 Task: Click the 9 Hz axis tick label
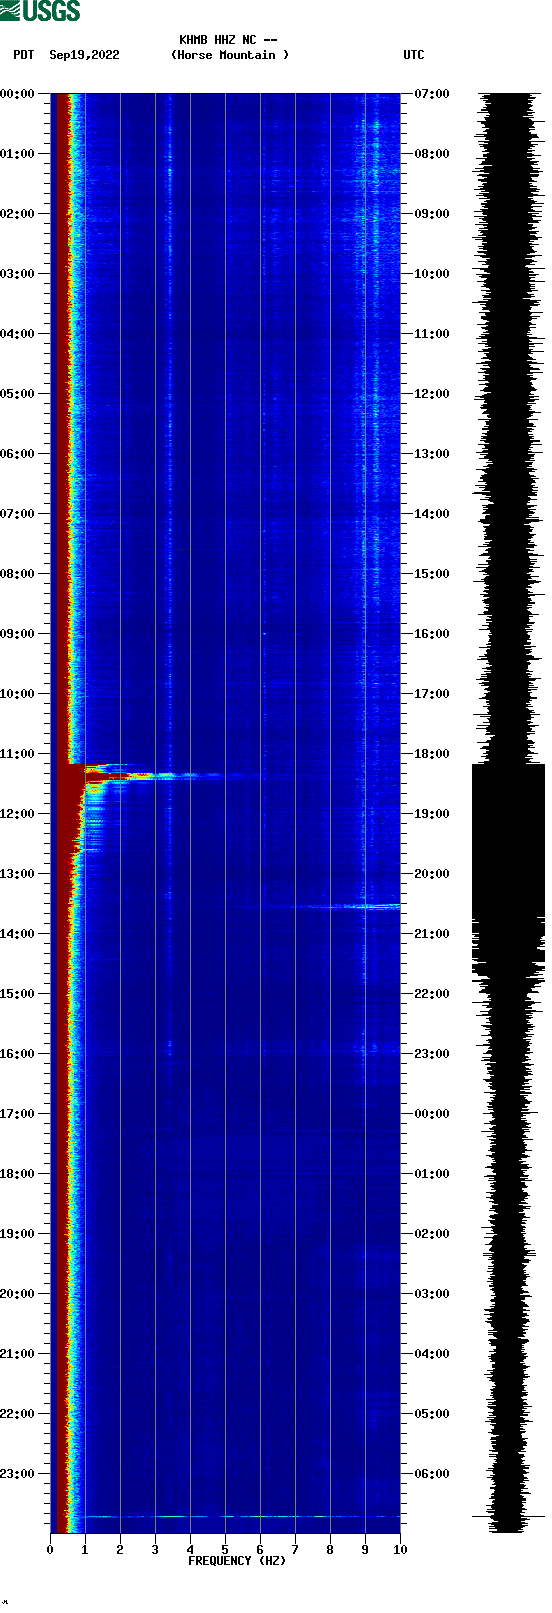coord(365,1550)
